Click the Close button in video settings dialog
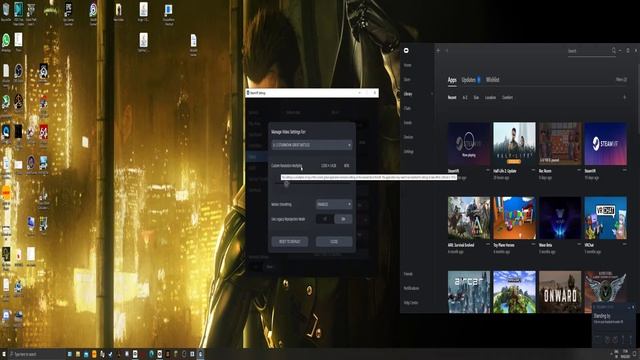640x360 pixels. point(334,242)
